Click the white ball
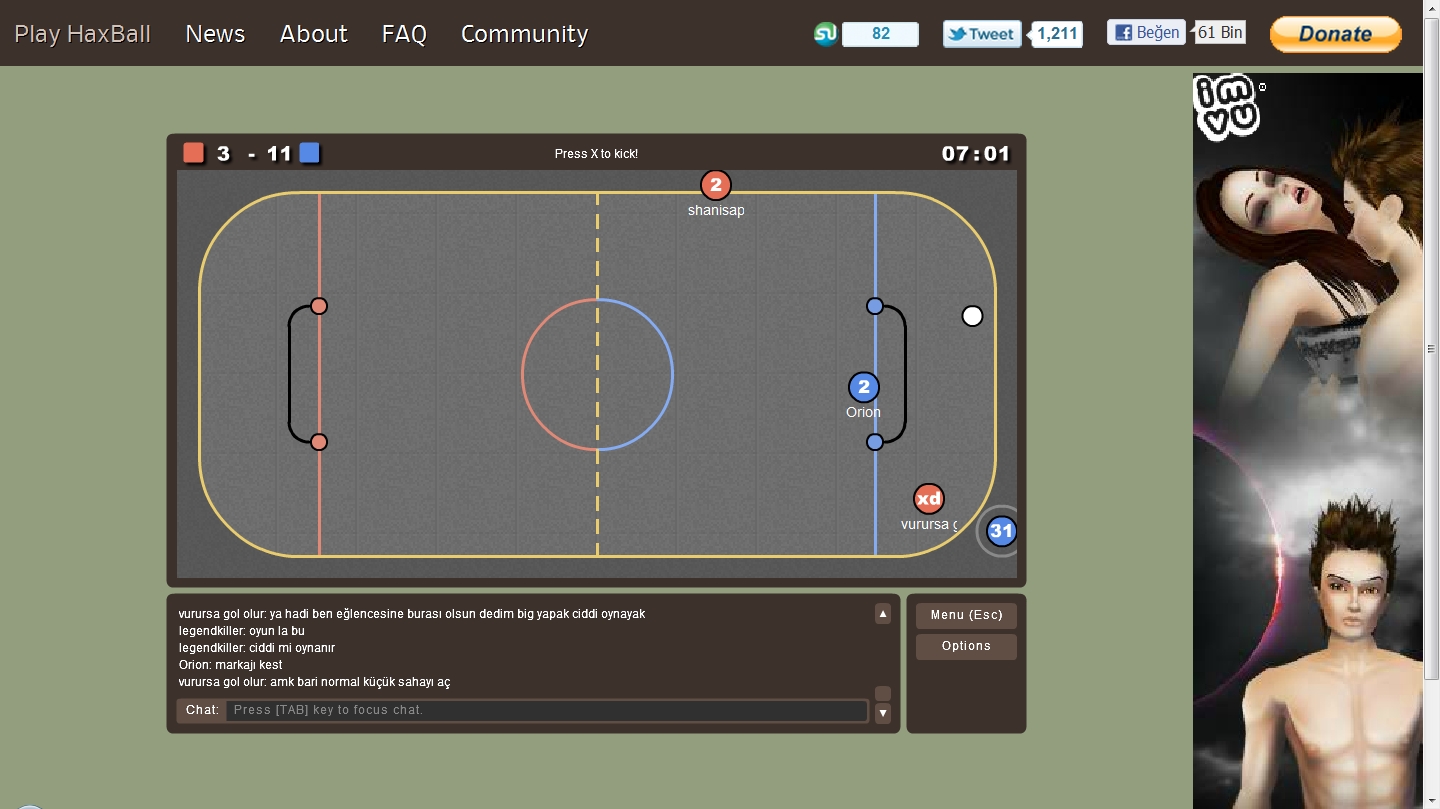The image size is (1440, 809). tap(972, 316)
